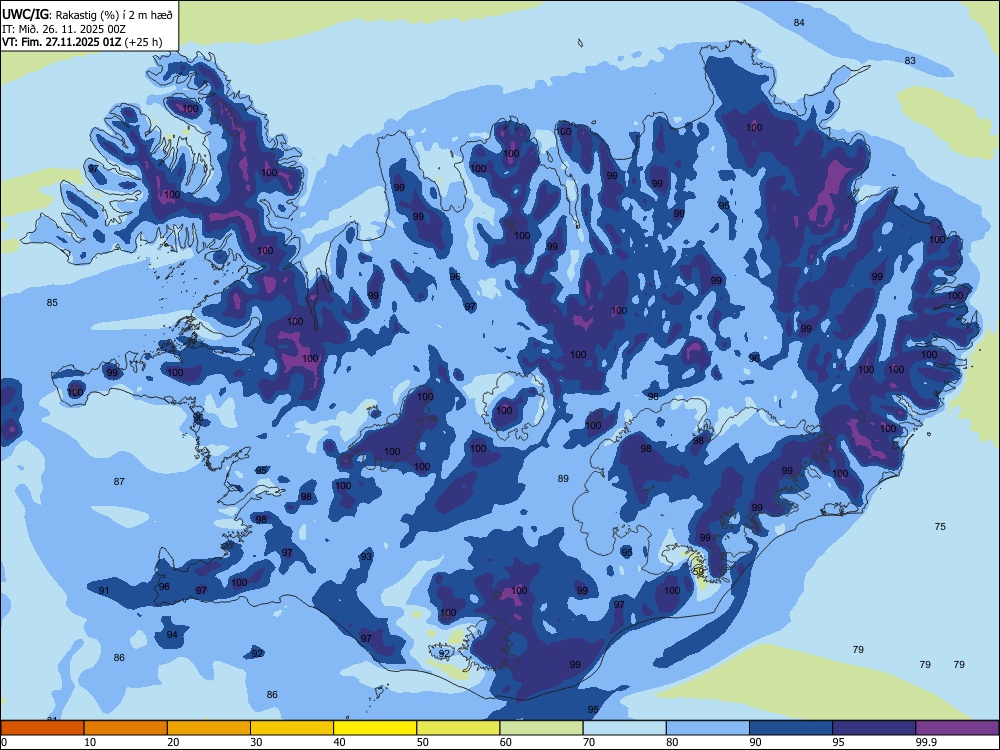Pick the pale blue 70–80 legend band

click(x=624, y=728)
